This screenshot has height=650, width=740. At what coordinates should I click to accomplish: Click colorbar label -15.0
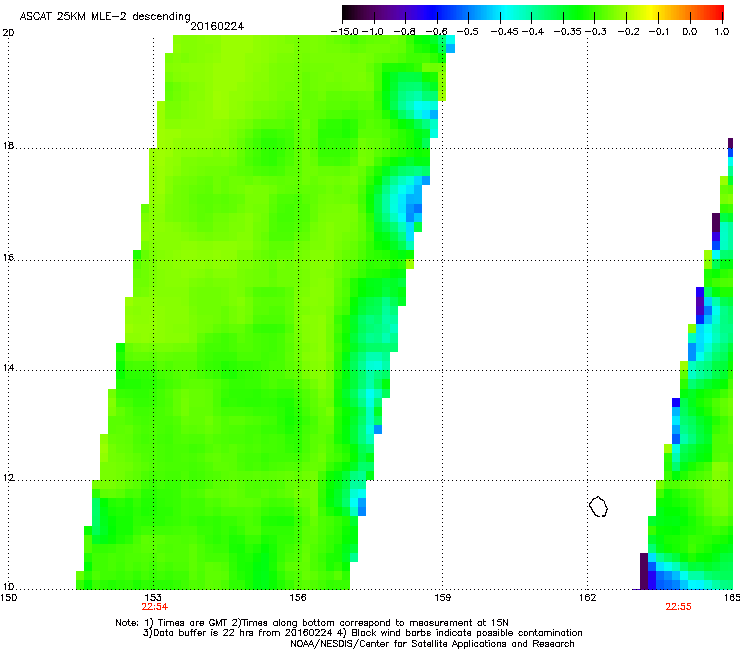click(345, 32)
